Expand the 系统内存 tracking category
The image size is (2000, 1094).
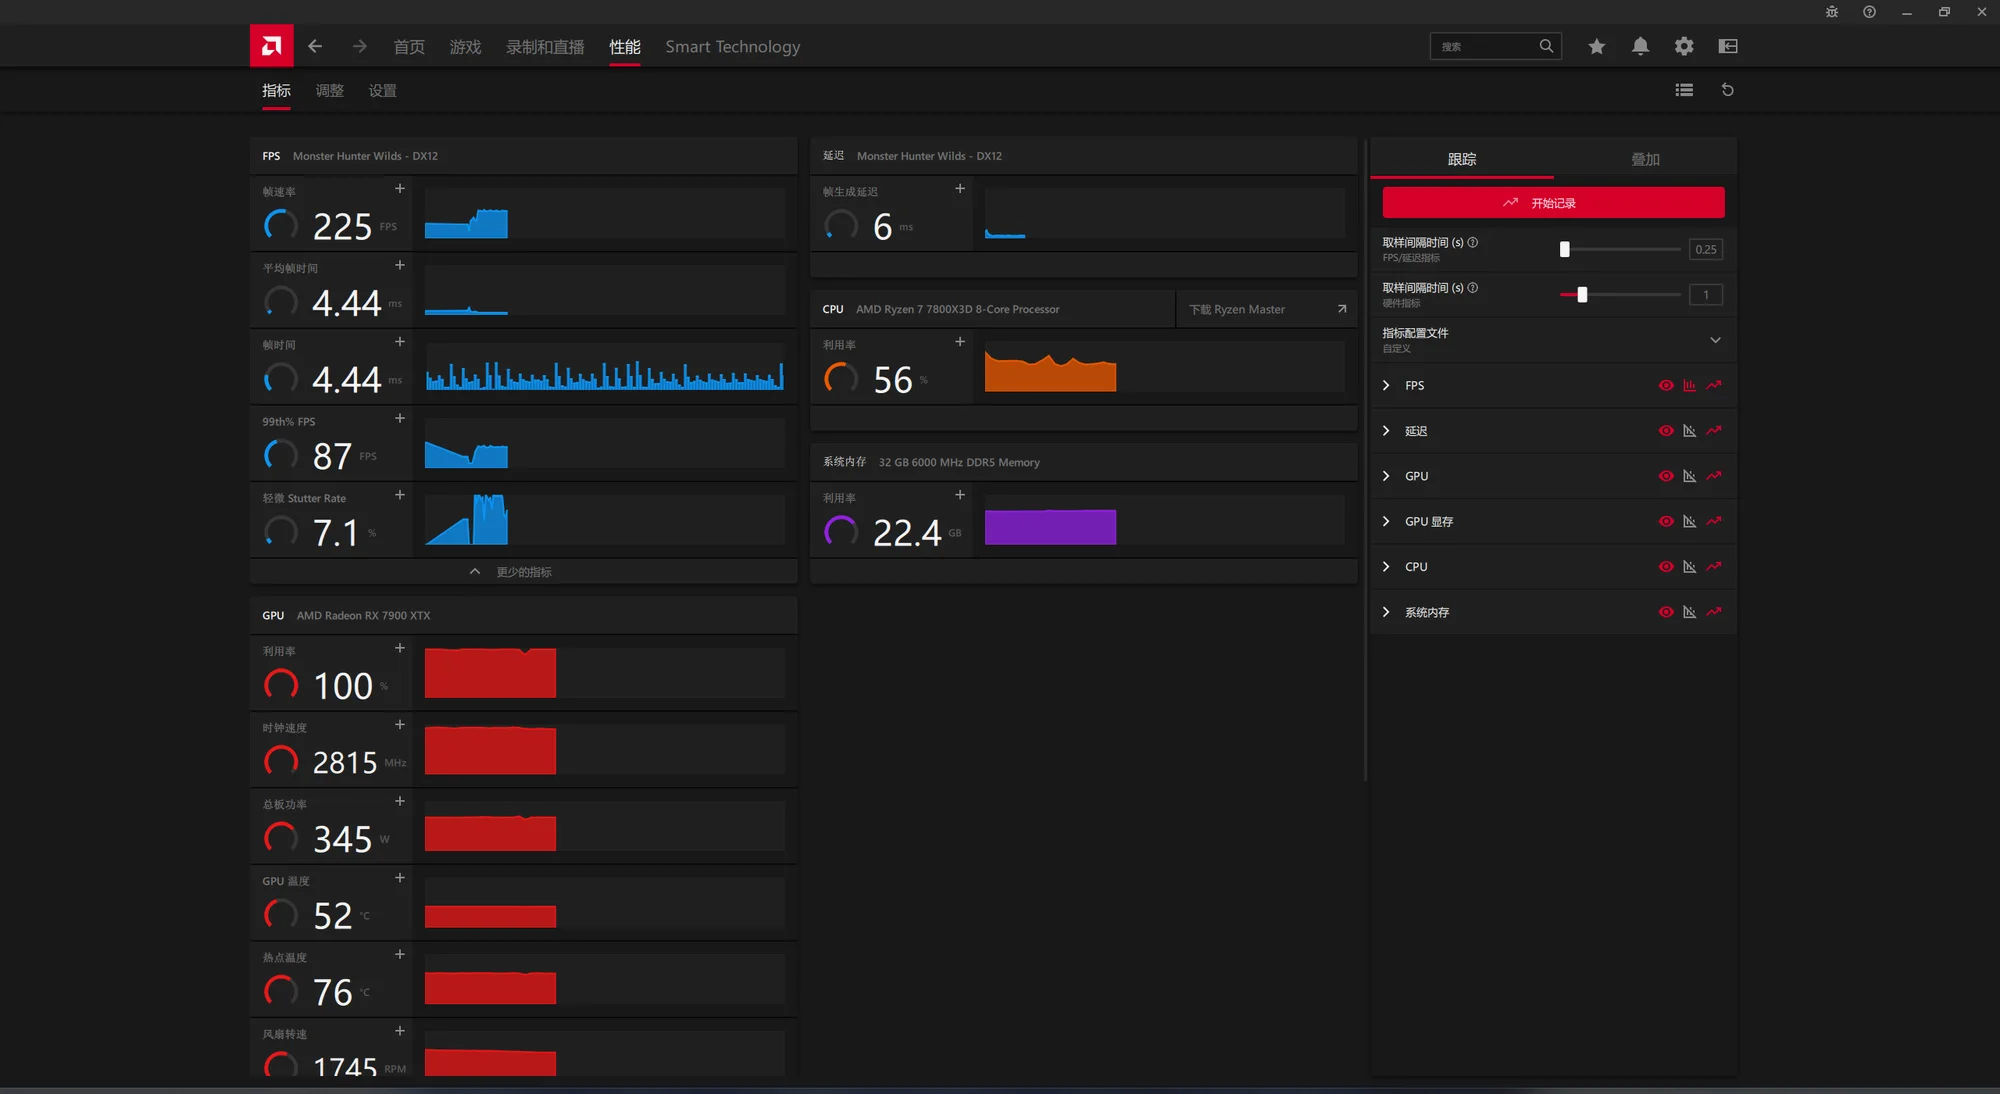pyautogui.click(x=1386, y=612)
